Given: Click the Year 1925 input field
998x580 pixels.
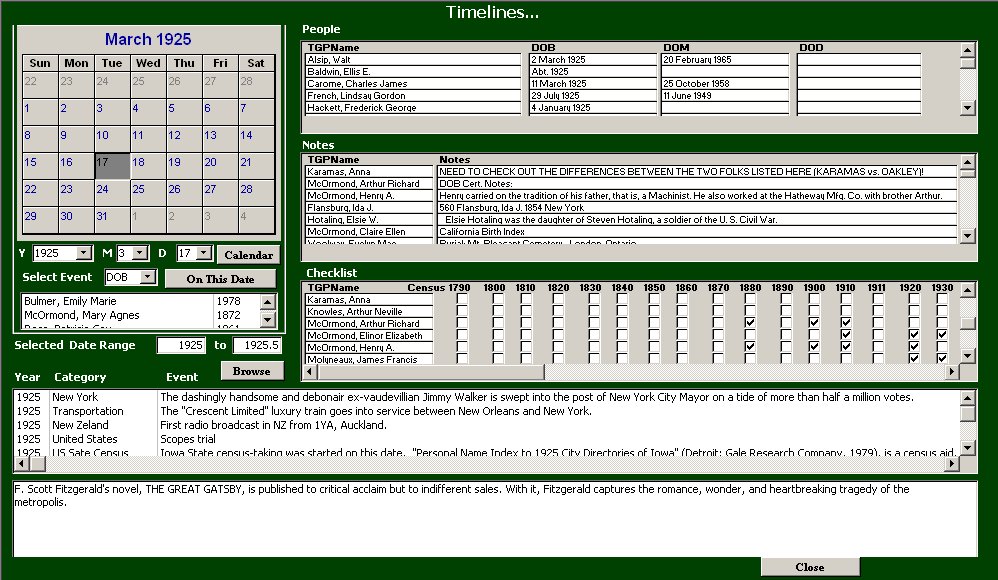Looking at the screenshot, I should click(55, 253).
